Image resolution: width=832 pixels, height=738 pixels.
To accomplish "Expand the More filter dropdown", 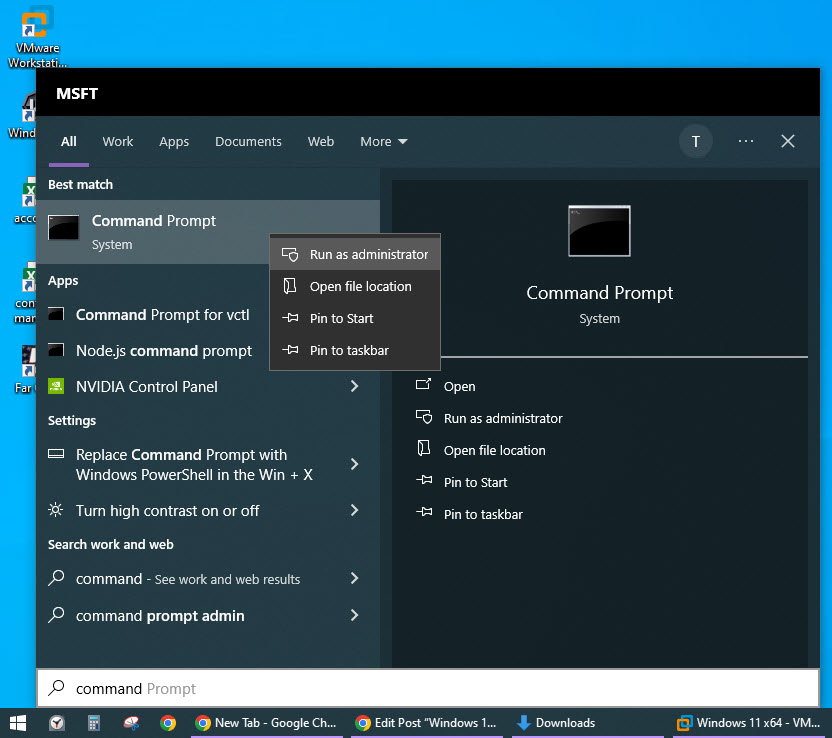I will pos(384,142).
